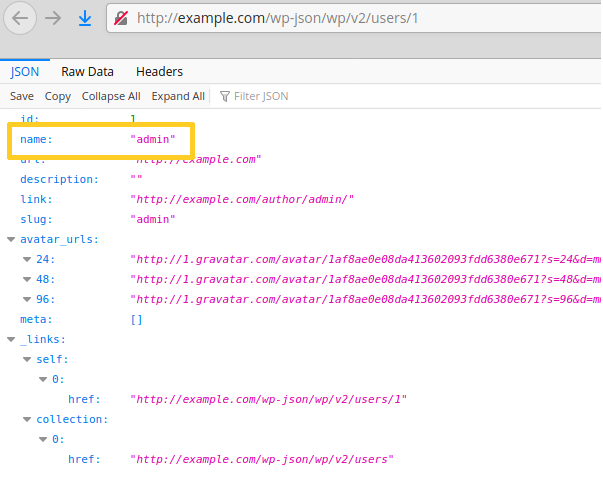
Task: Select the avatar_urls key label
Action: point(59,240)
